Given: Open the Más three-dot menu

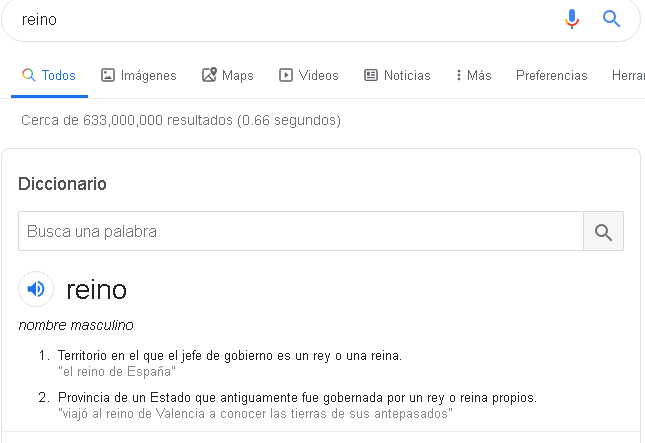Looking at the screenshot, I should [x=474, y=75].
